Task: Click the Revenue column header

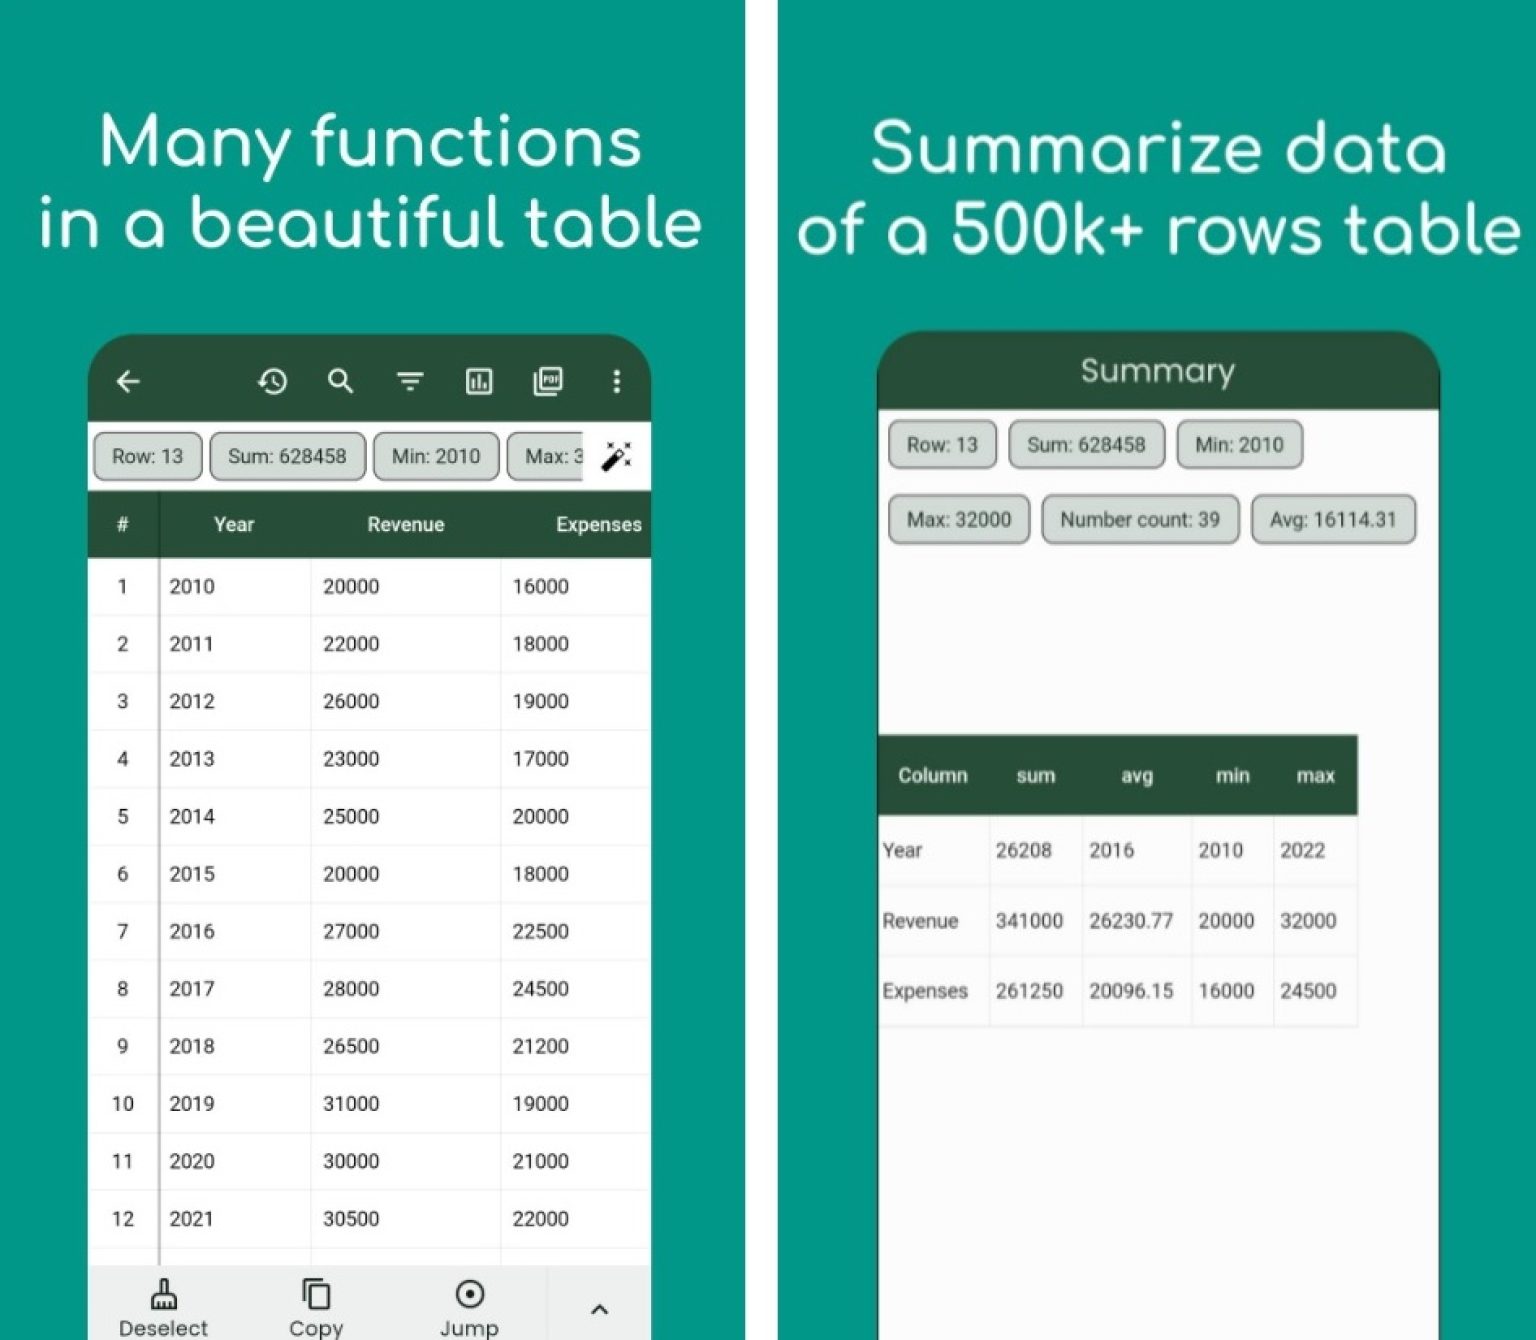Action: pyautogui.click(x=406, y=524)
